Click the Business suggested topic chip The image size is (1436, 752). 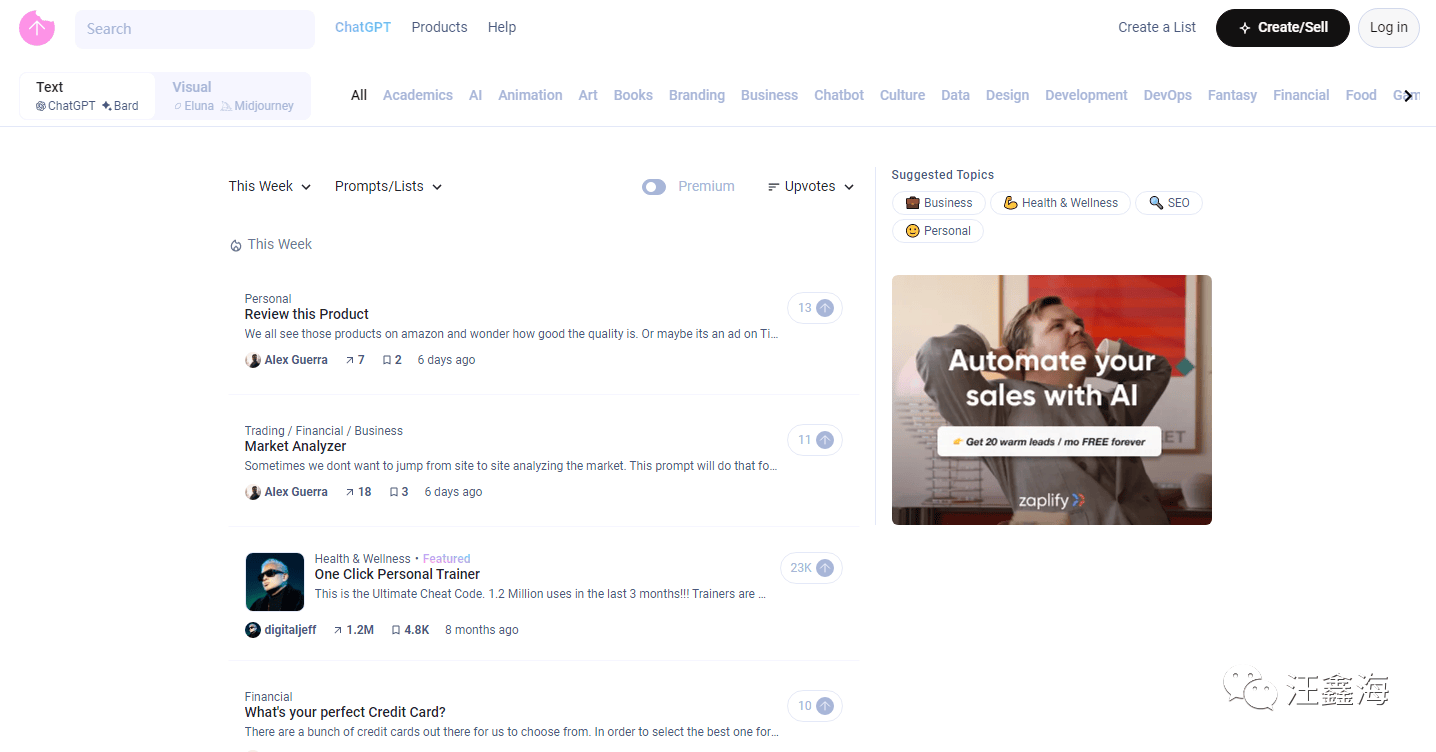939,203
